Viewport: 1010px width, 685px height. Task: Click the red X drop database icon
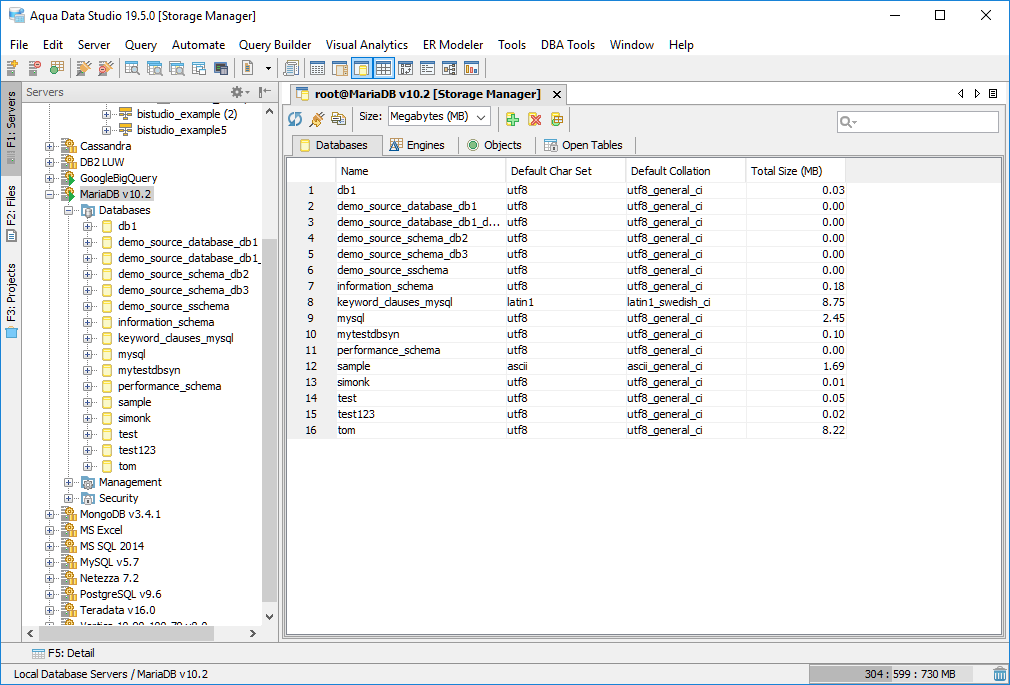tap(534, 119)
